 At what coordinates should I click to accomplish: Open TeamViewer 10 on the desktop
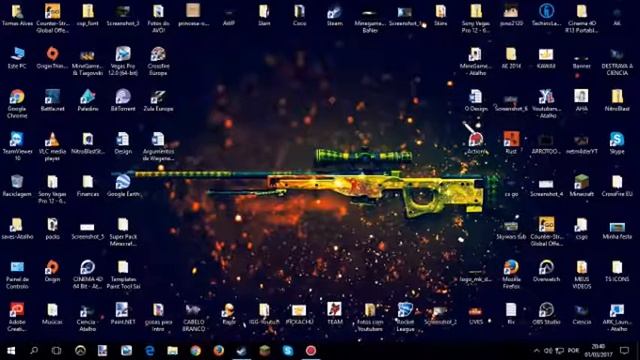tap(17, 147)
